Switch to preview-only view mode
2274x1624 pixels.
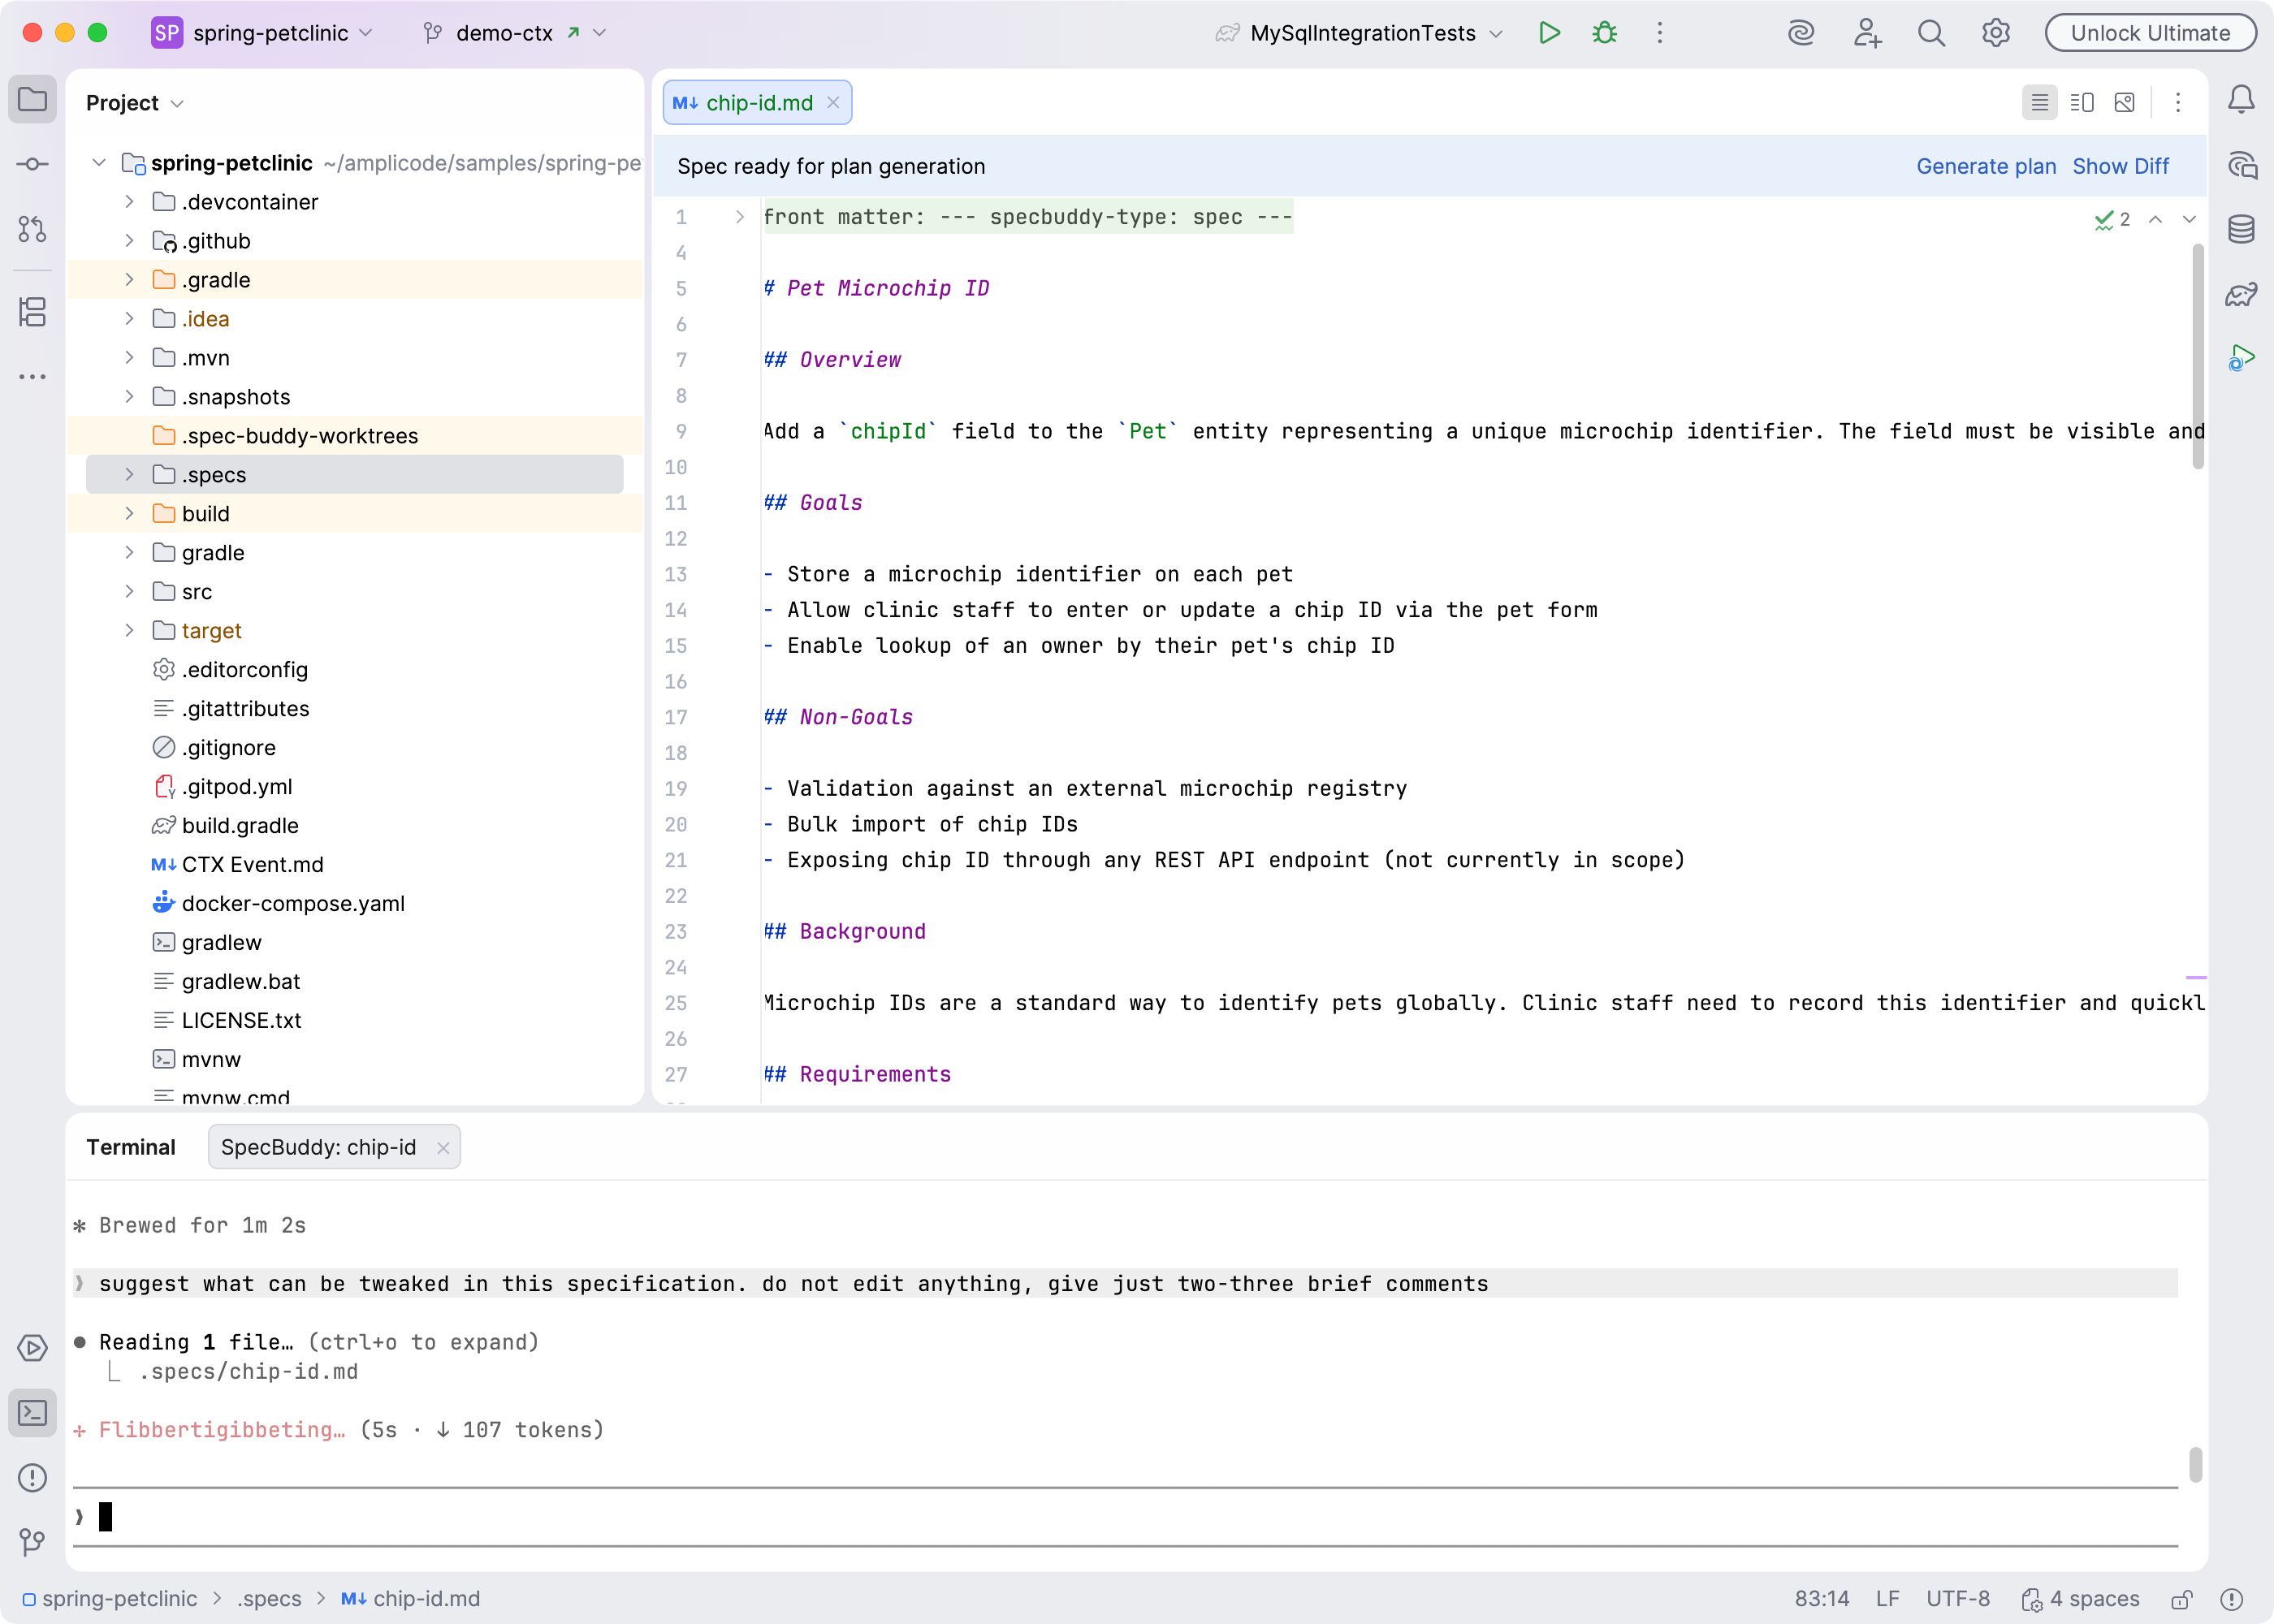[x=2125, y=103]
